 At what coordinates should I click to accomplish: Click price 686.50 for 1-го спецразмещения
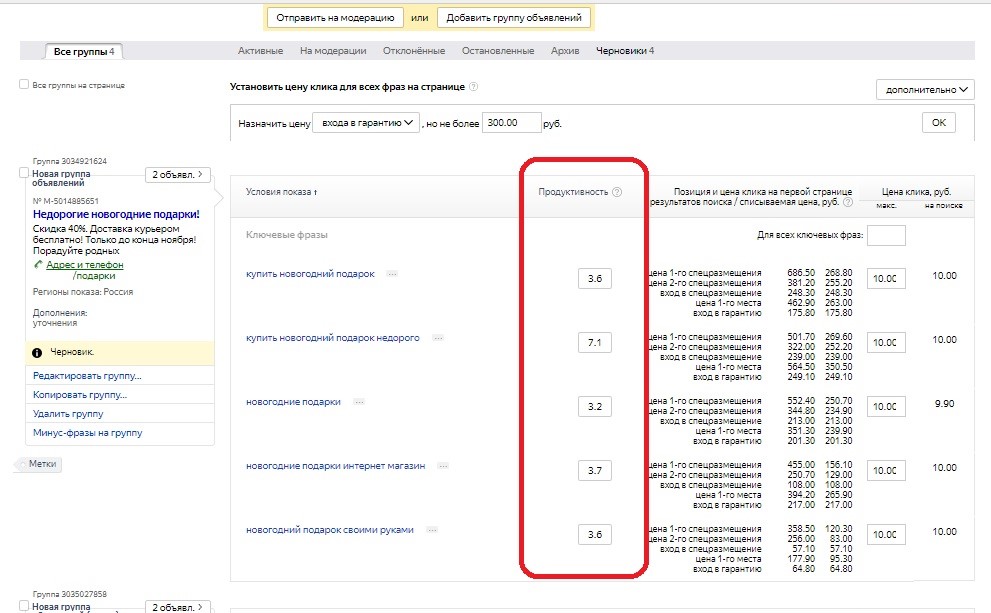point(801,273)
